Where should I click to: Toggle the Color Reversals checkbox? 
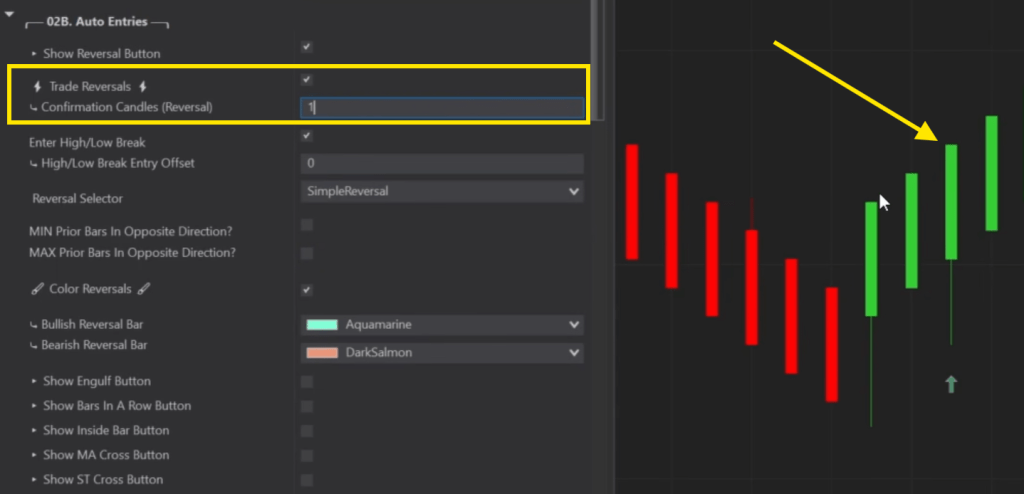coord(307,290)
